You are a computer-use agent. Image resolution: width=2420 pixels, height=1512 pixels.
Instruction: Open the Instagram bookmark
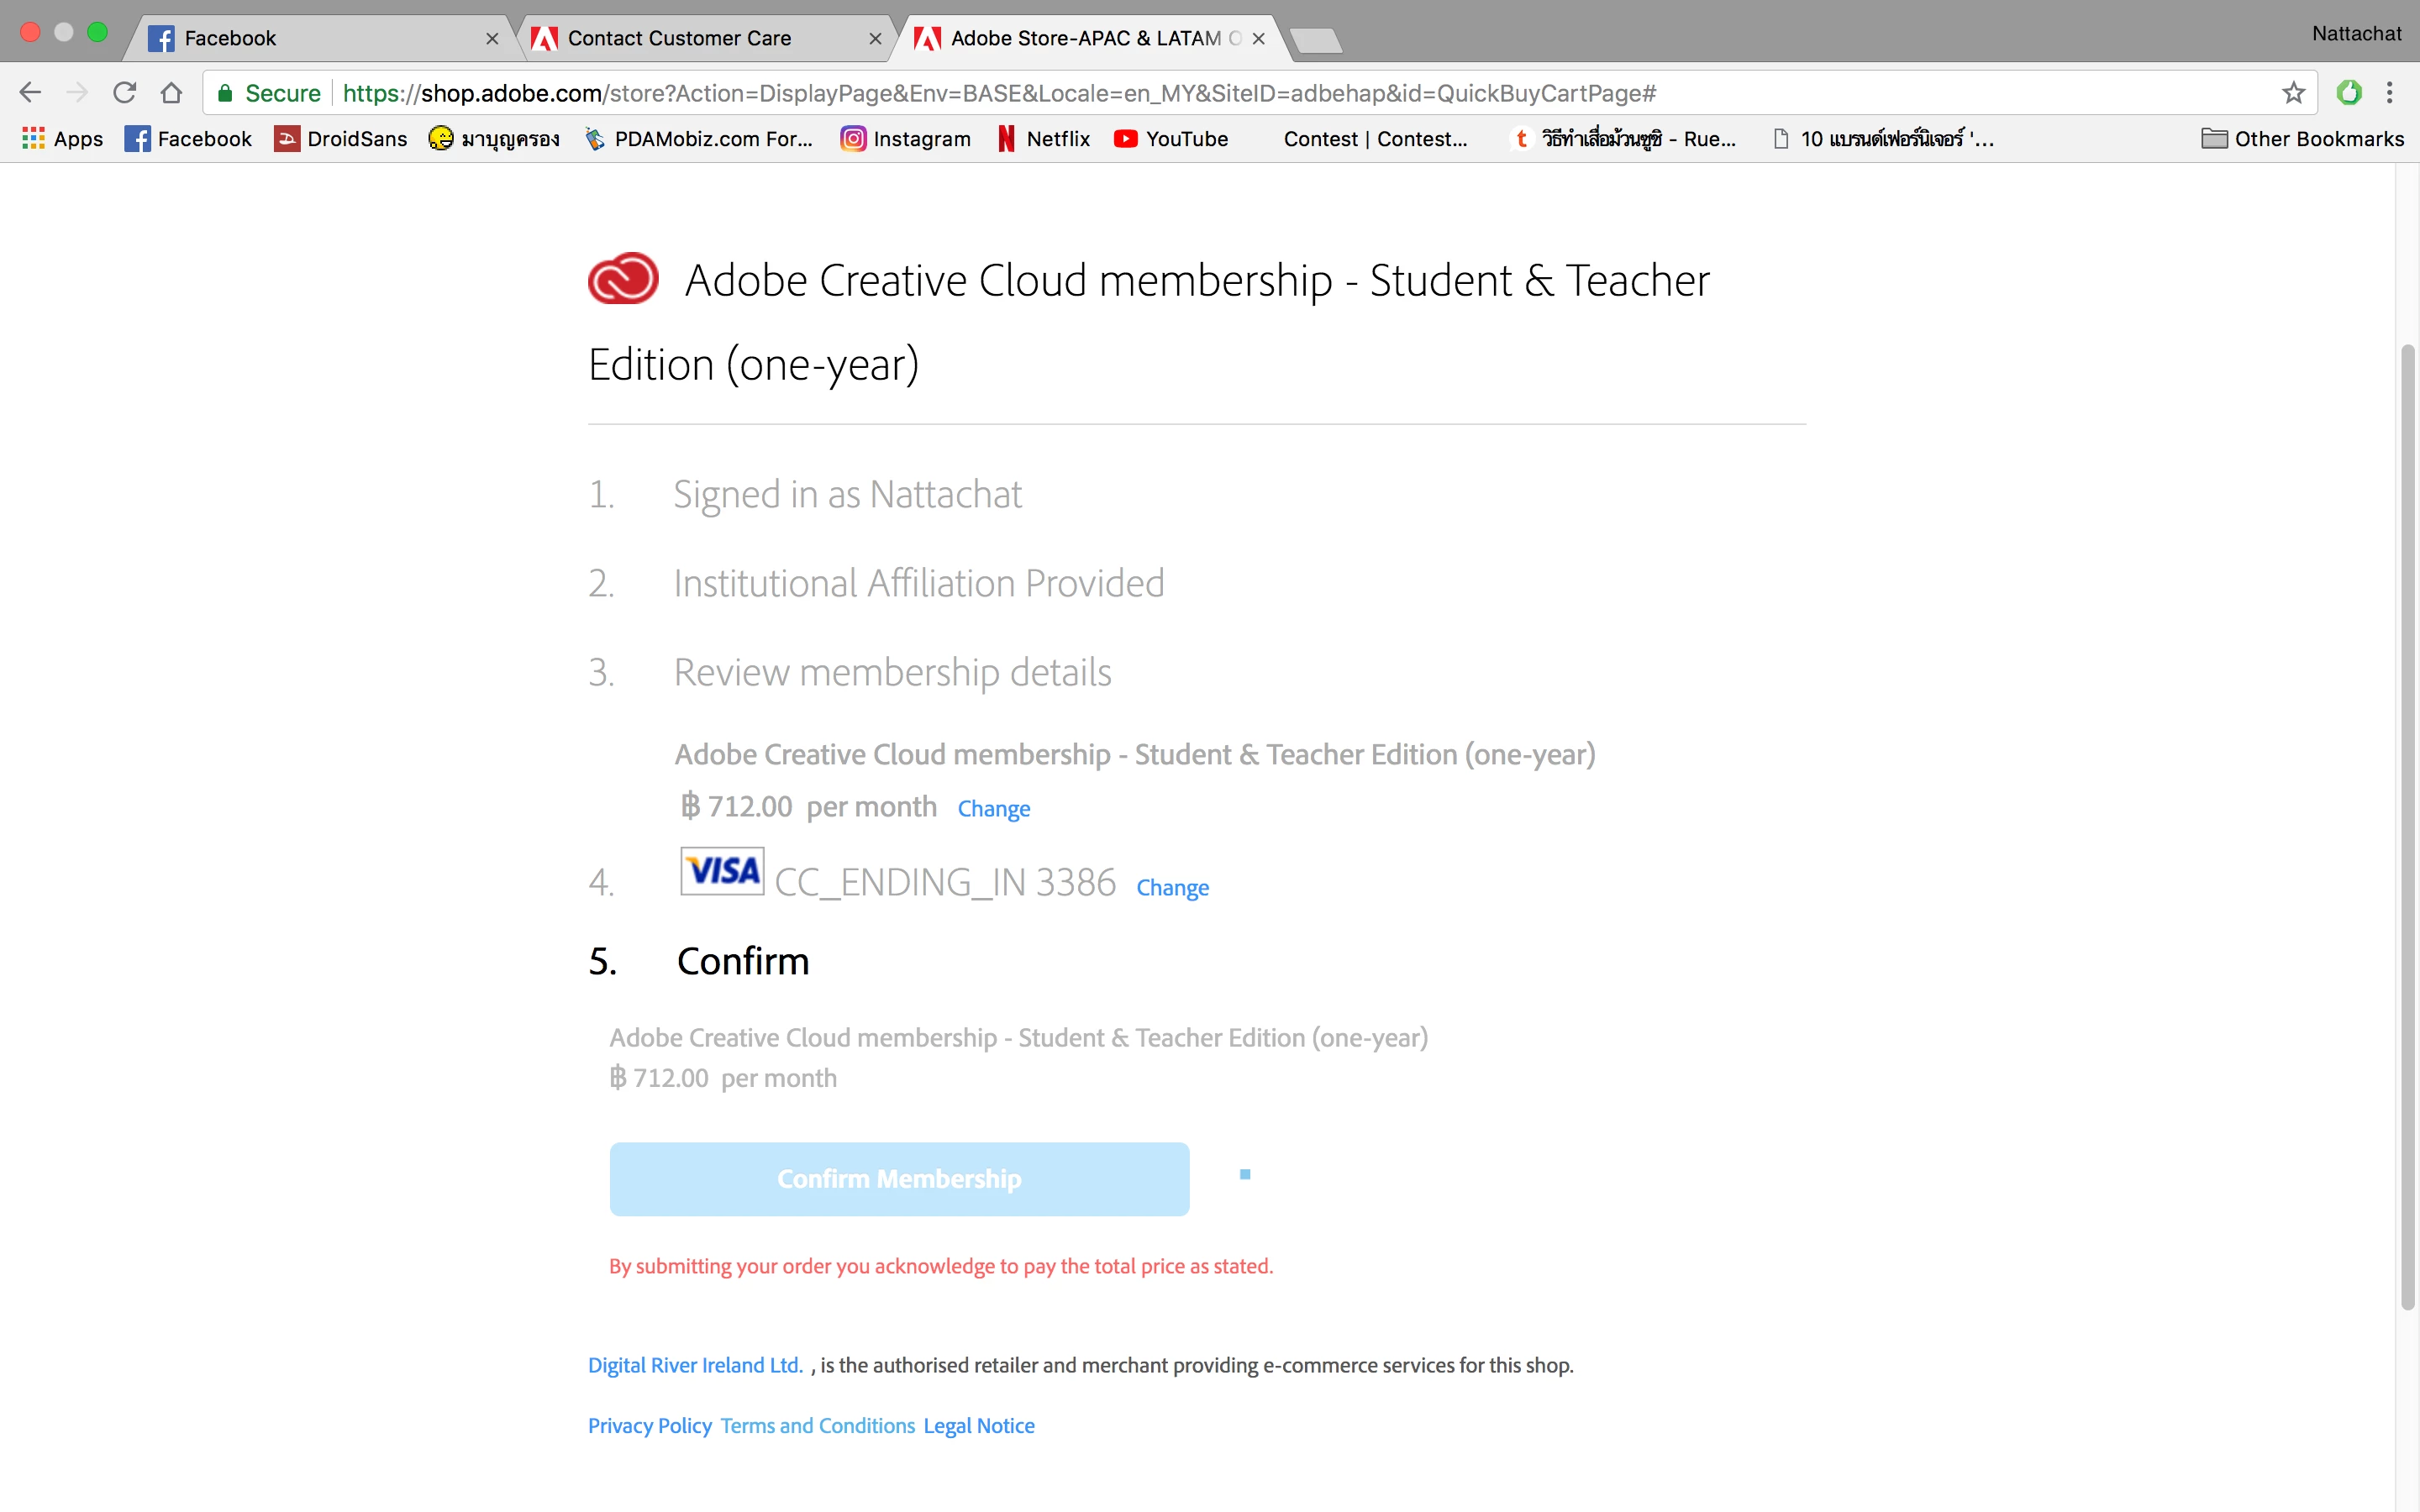pyautogui.click(x=906, y=139)
